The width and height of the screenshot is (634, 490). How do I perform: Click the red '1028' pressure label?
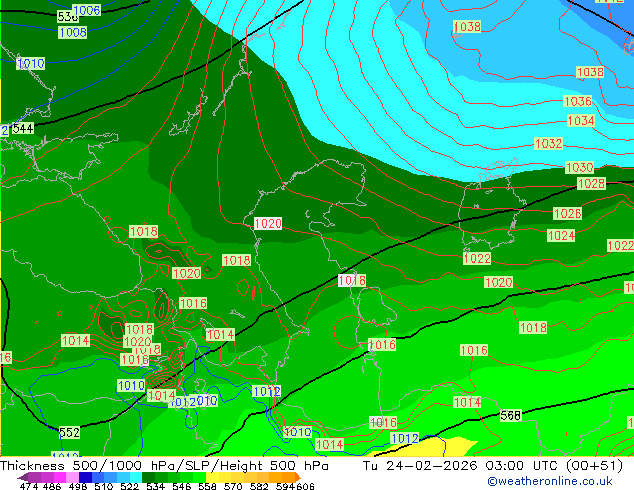[591, 184]
